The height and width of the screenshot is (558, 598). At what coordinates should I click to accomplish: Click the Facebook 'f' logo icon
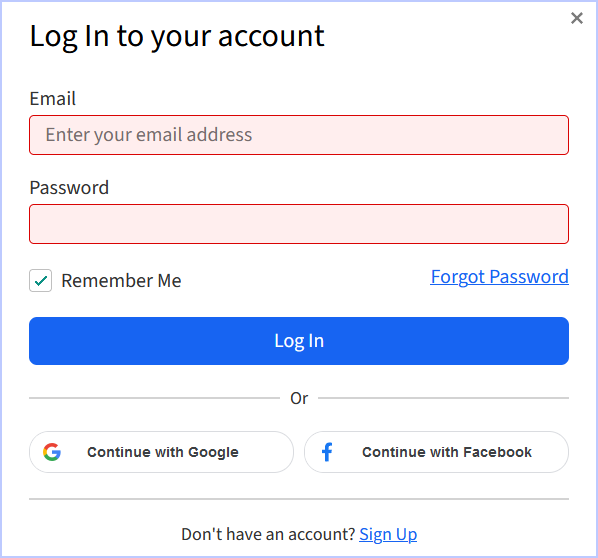(327, 452)
